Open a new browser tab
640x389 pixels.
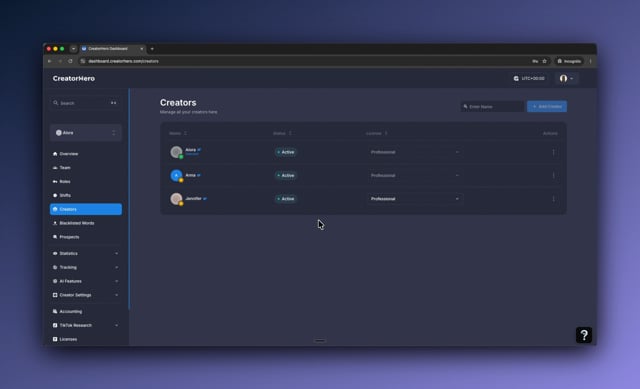[x=152, y=49]
